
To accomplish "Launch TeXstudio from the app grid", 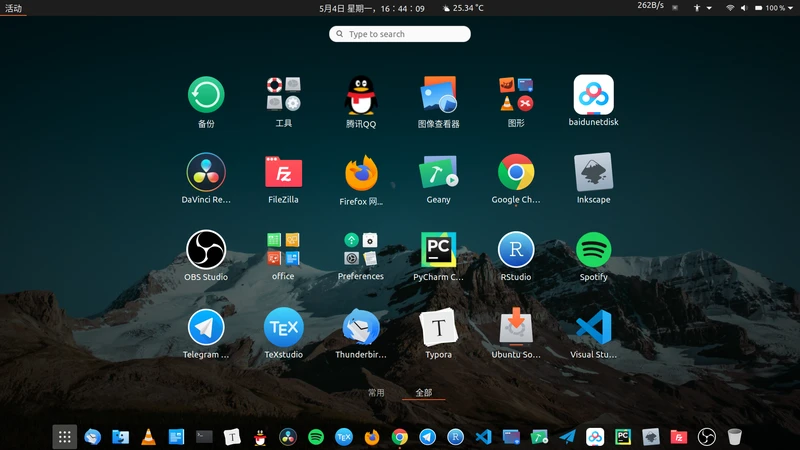I will 284,327.
